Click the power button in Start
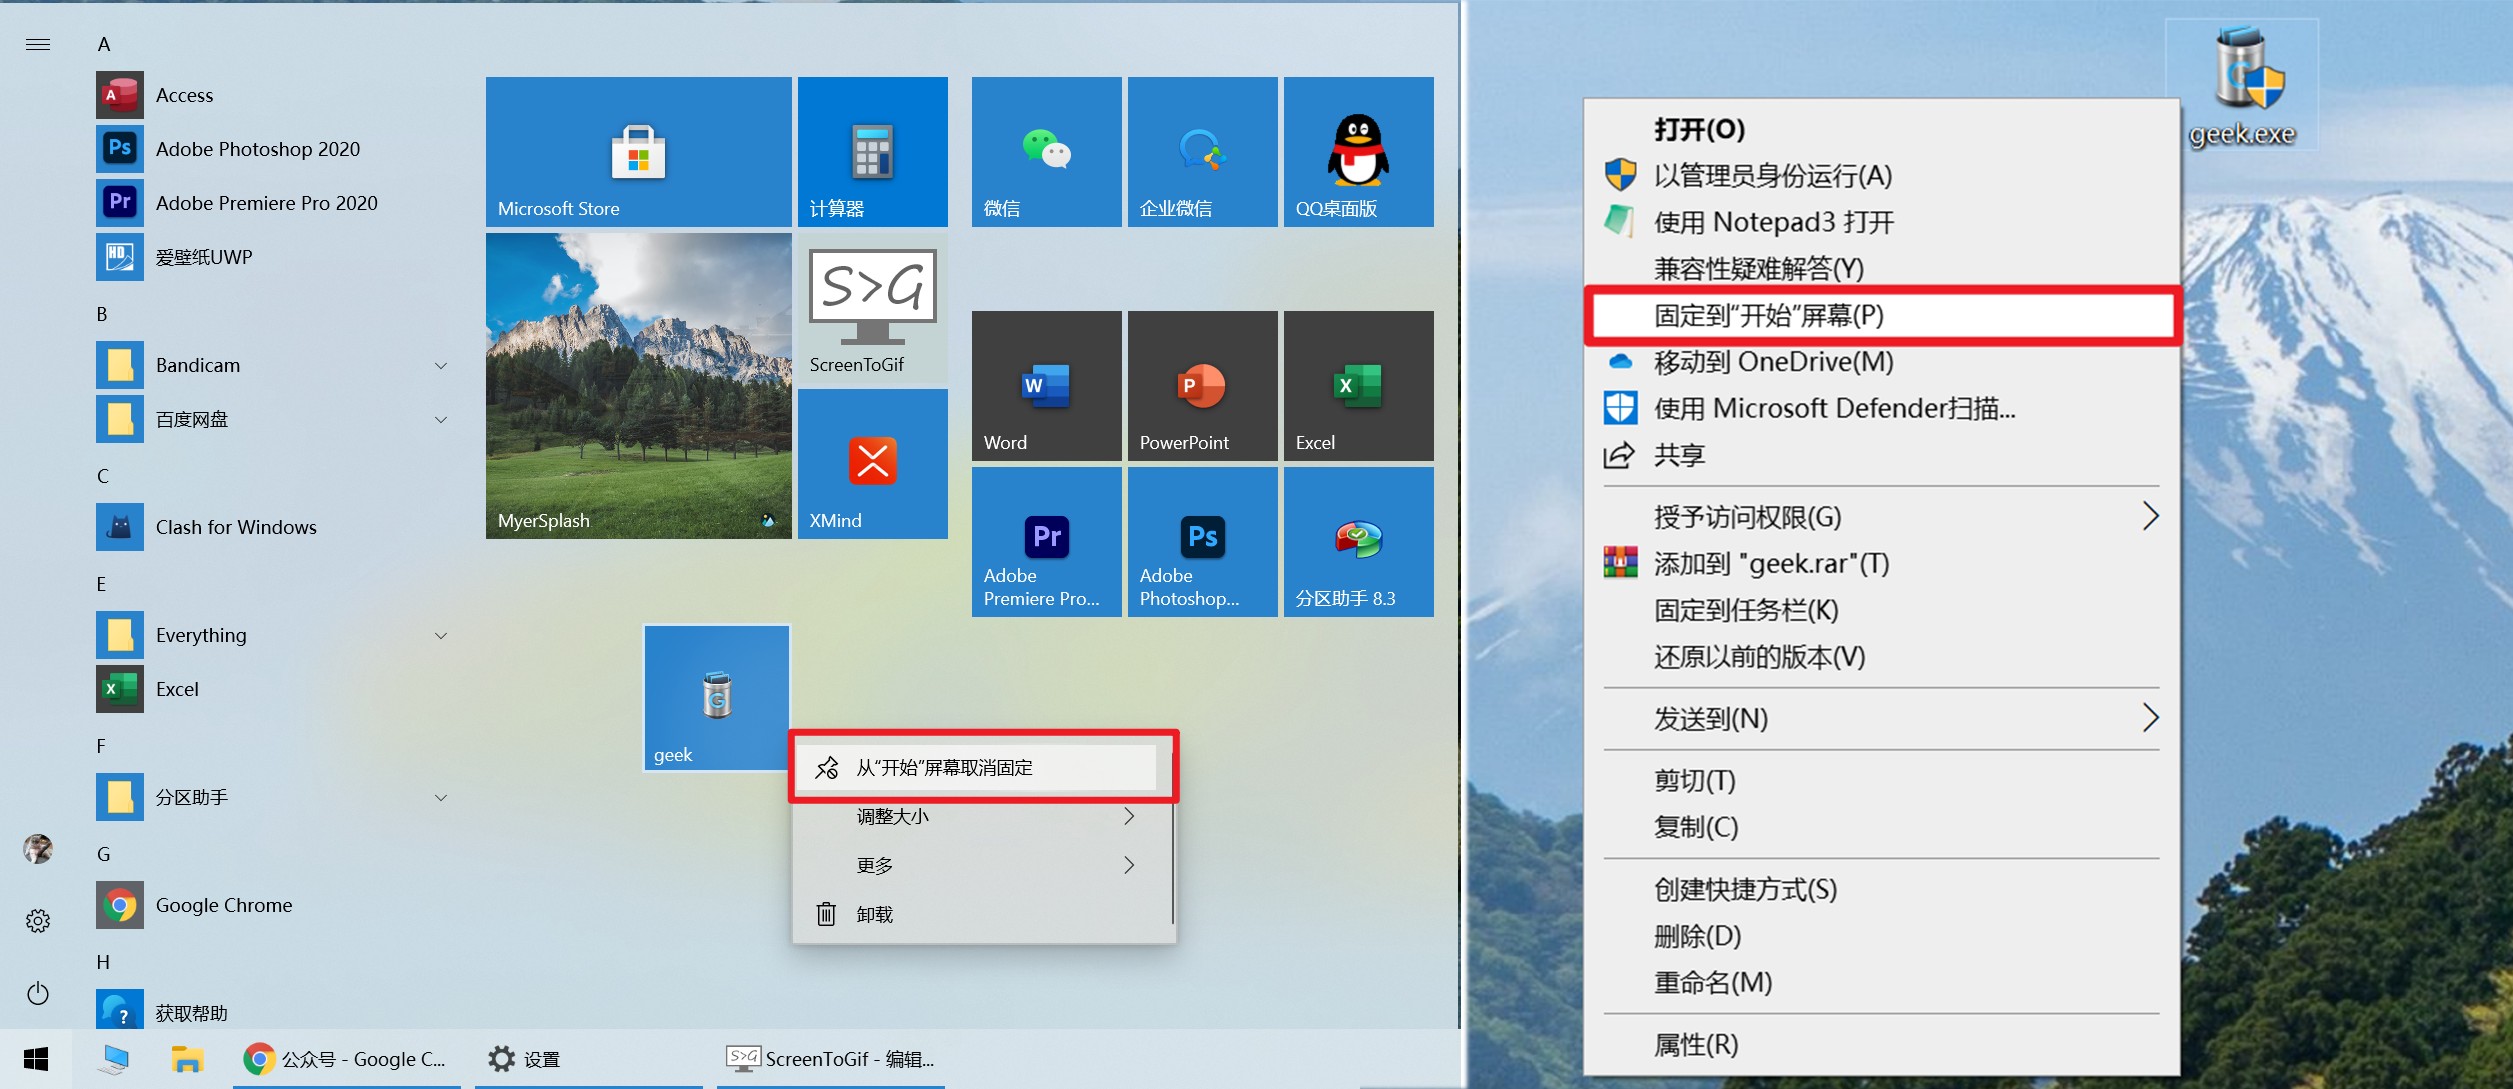This screenshot has height=1089, width=2513. (x=38, y=993)
